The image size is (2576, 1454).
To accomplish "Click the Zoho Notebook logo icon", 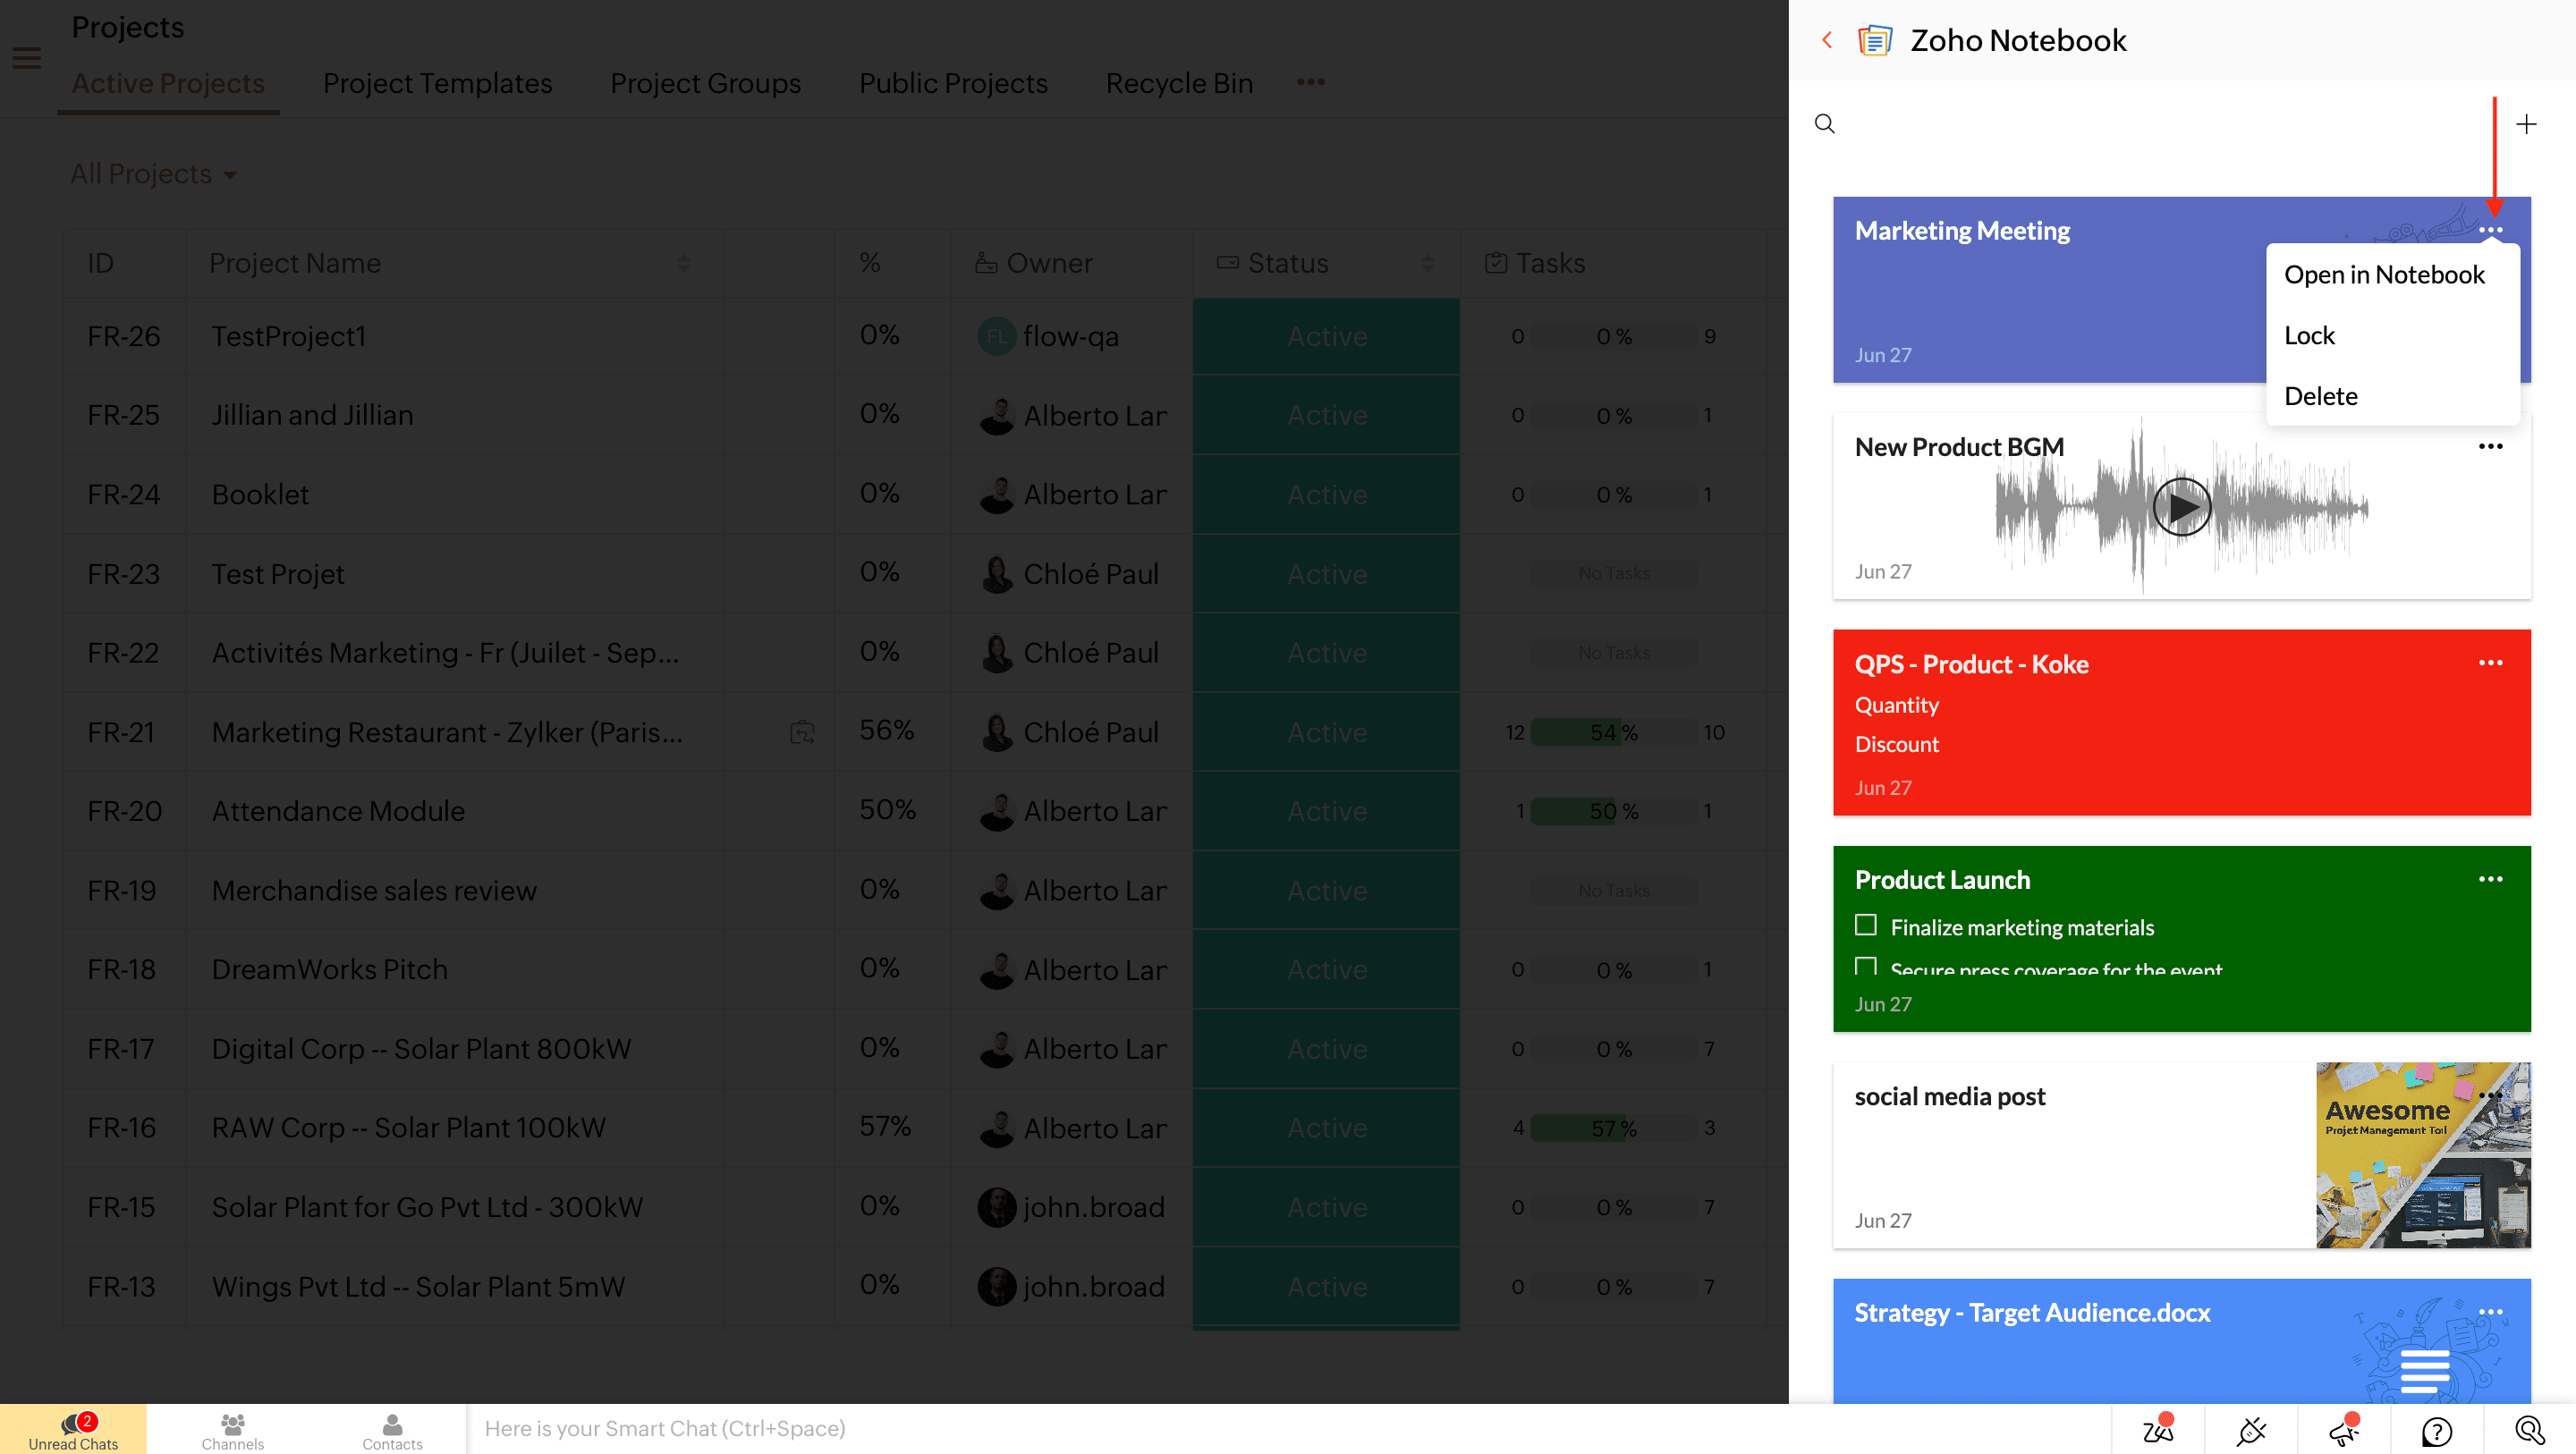I will (1875, 40).
